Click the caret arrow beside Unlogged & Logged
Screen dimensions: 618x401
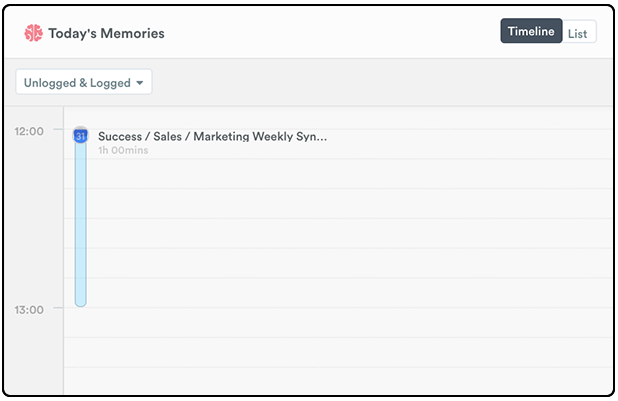click(140, 83)
